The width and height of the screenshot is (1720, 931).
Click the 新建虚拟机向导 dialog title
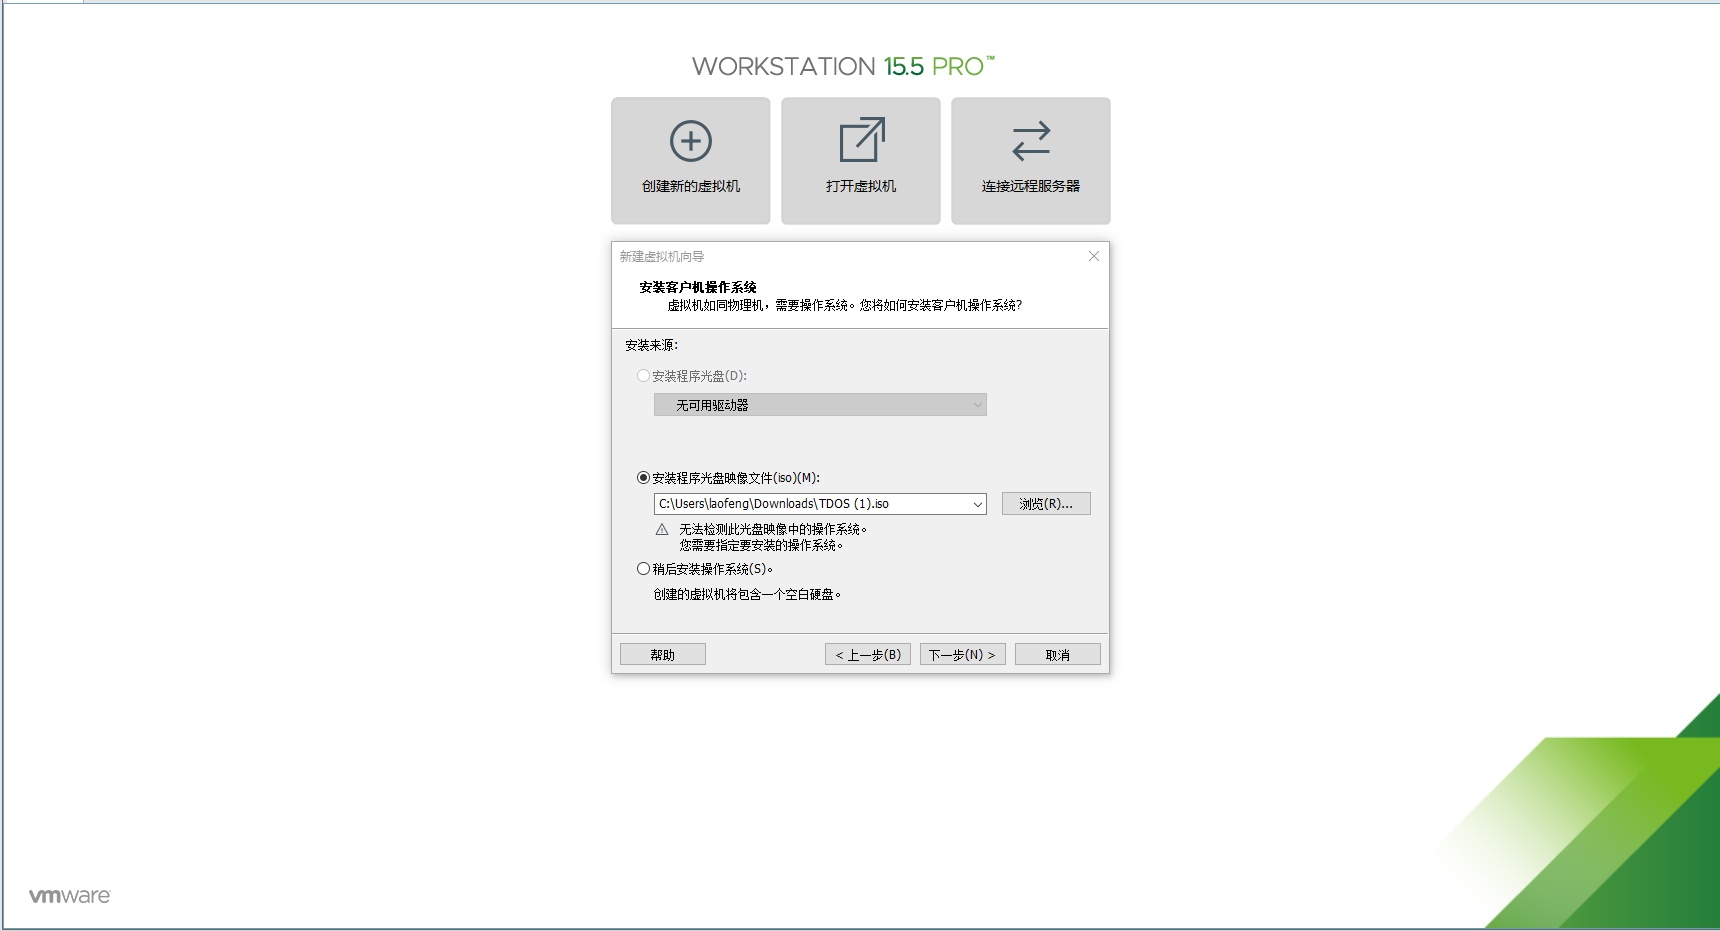click(662, 256)
